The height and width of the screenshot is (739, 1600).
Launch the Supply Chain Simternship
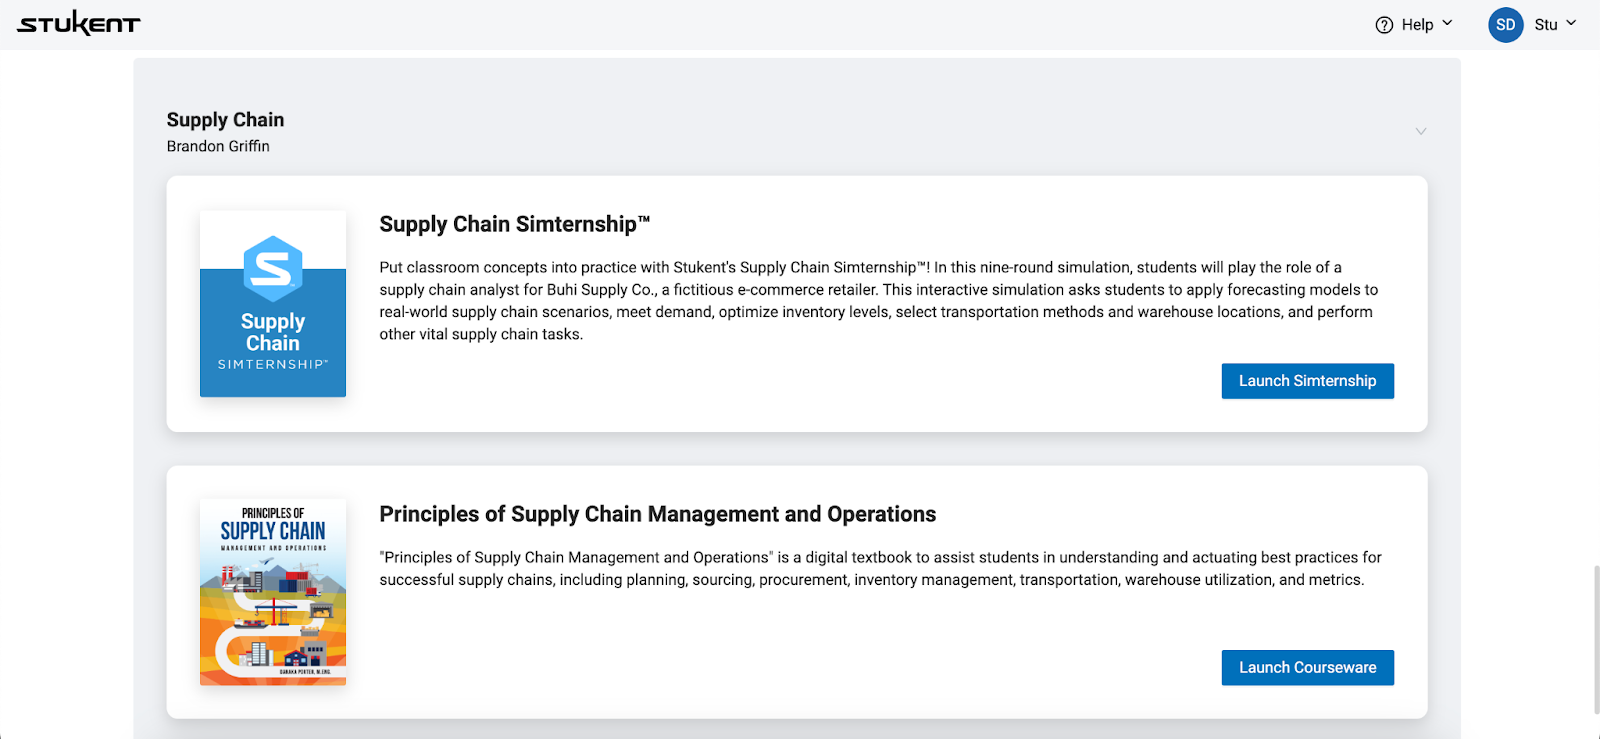[1307, 381]
